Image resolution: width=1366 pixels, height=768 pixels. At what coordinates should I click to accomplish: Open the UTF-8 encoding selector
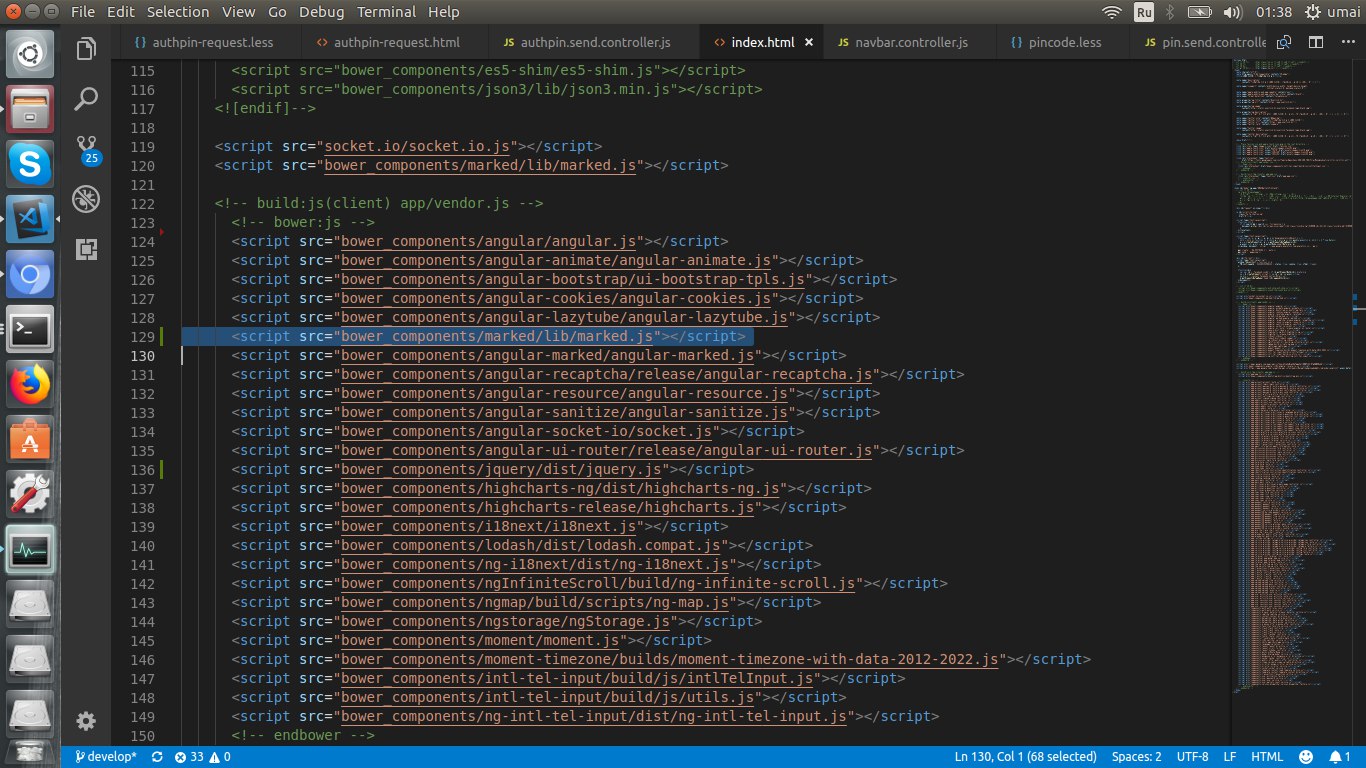tap(1192, 757)
